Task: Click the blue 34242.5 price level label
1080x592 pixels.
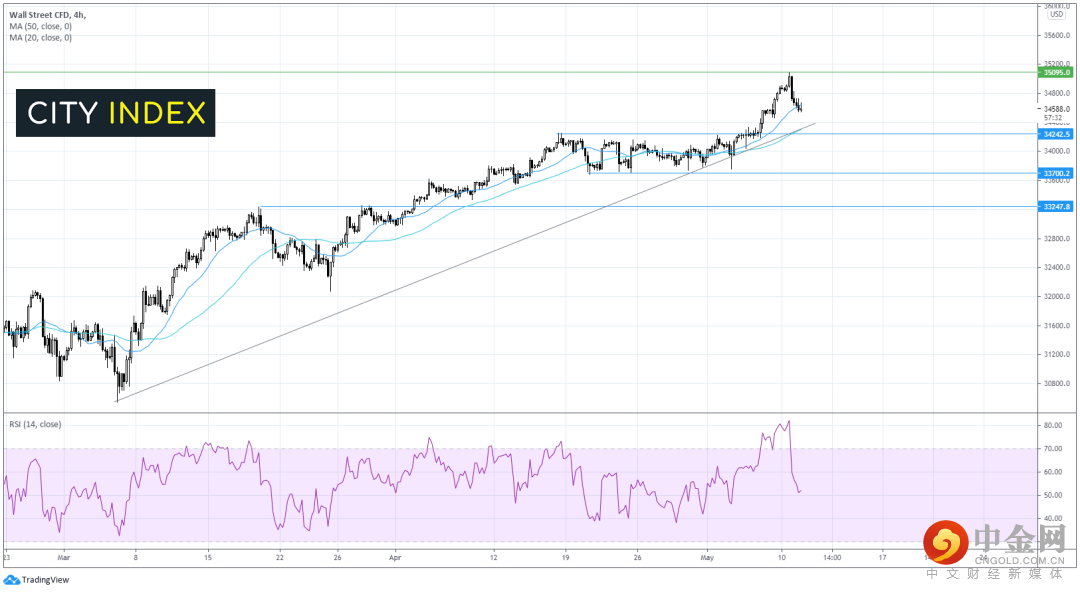Action: pos(1056,134)
